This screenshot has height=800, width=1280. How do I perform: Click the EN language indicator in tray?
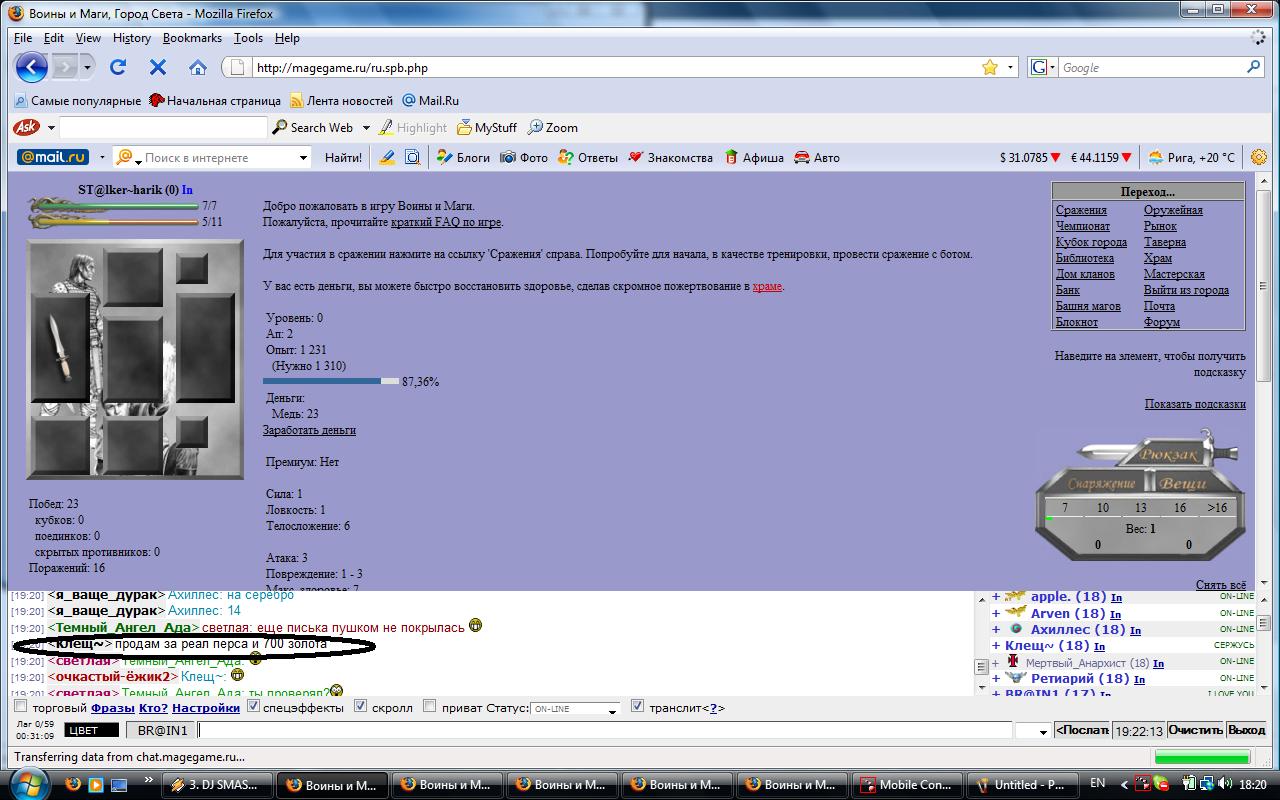click(x=1098, y=784)
